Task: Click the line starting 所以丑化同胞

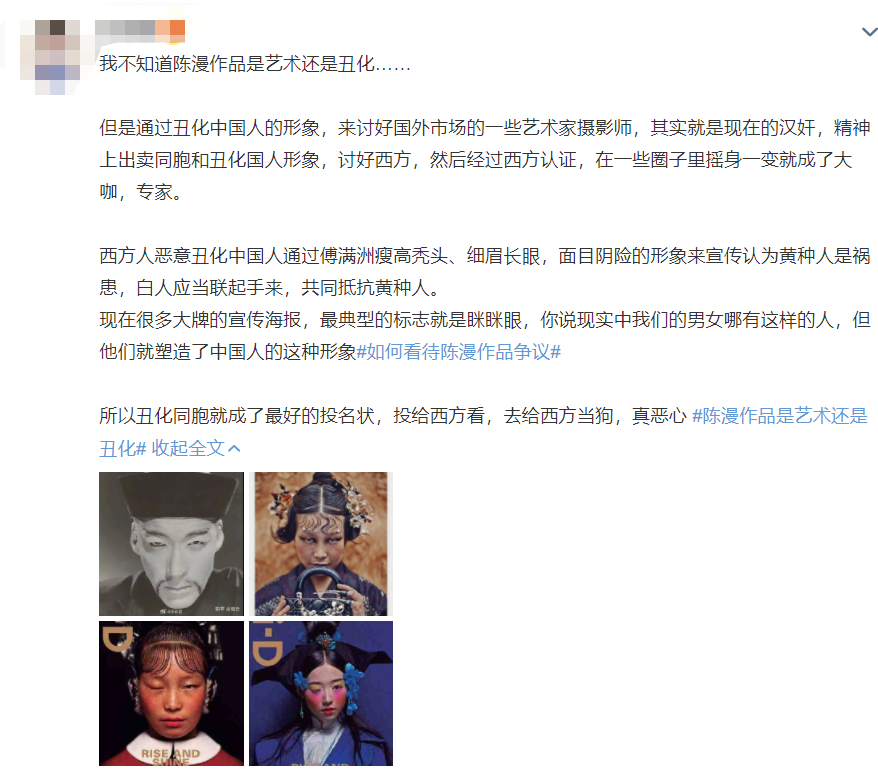Action: tap(393, 416)
